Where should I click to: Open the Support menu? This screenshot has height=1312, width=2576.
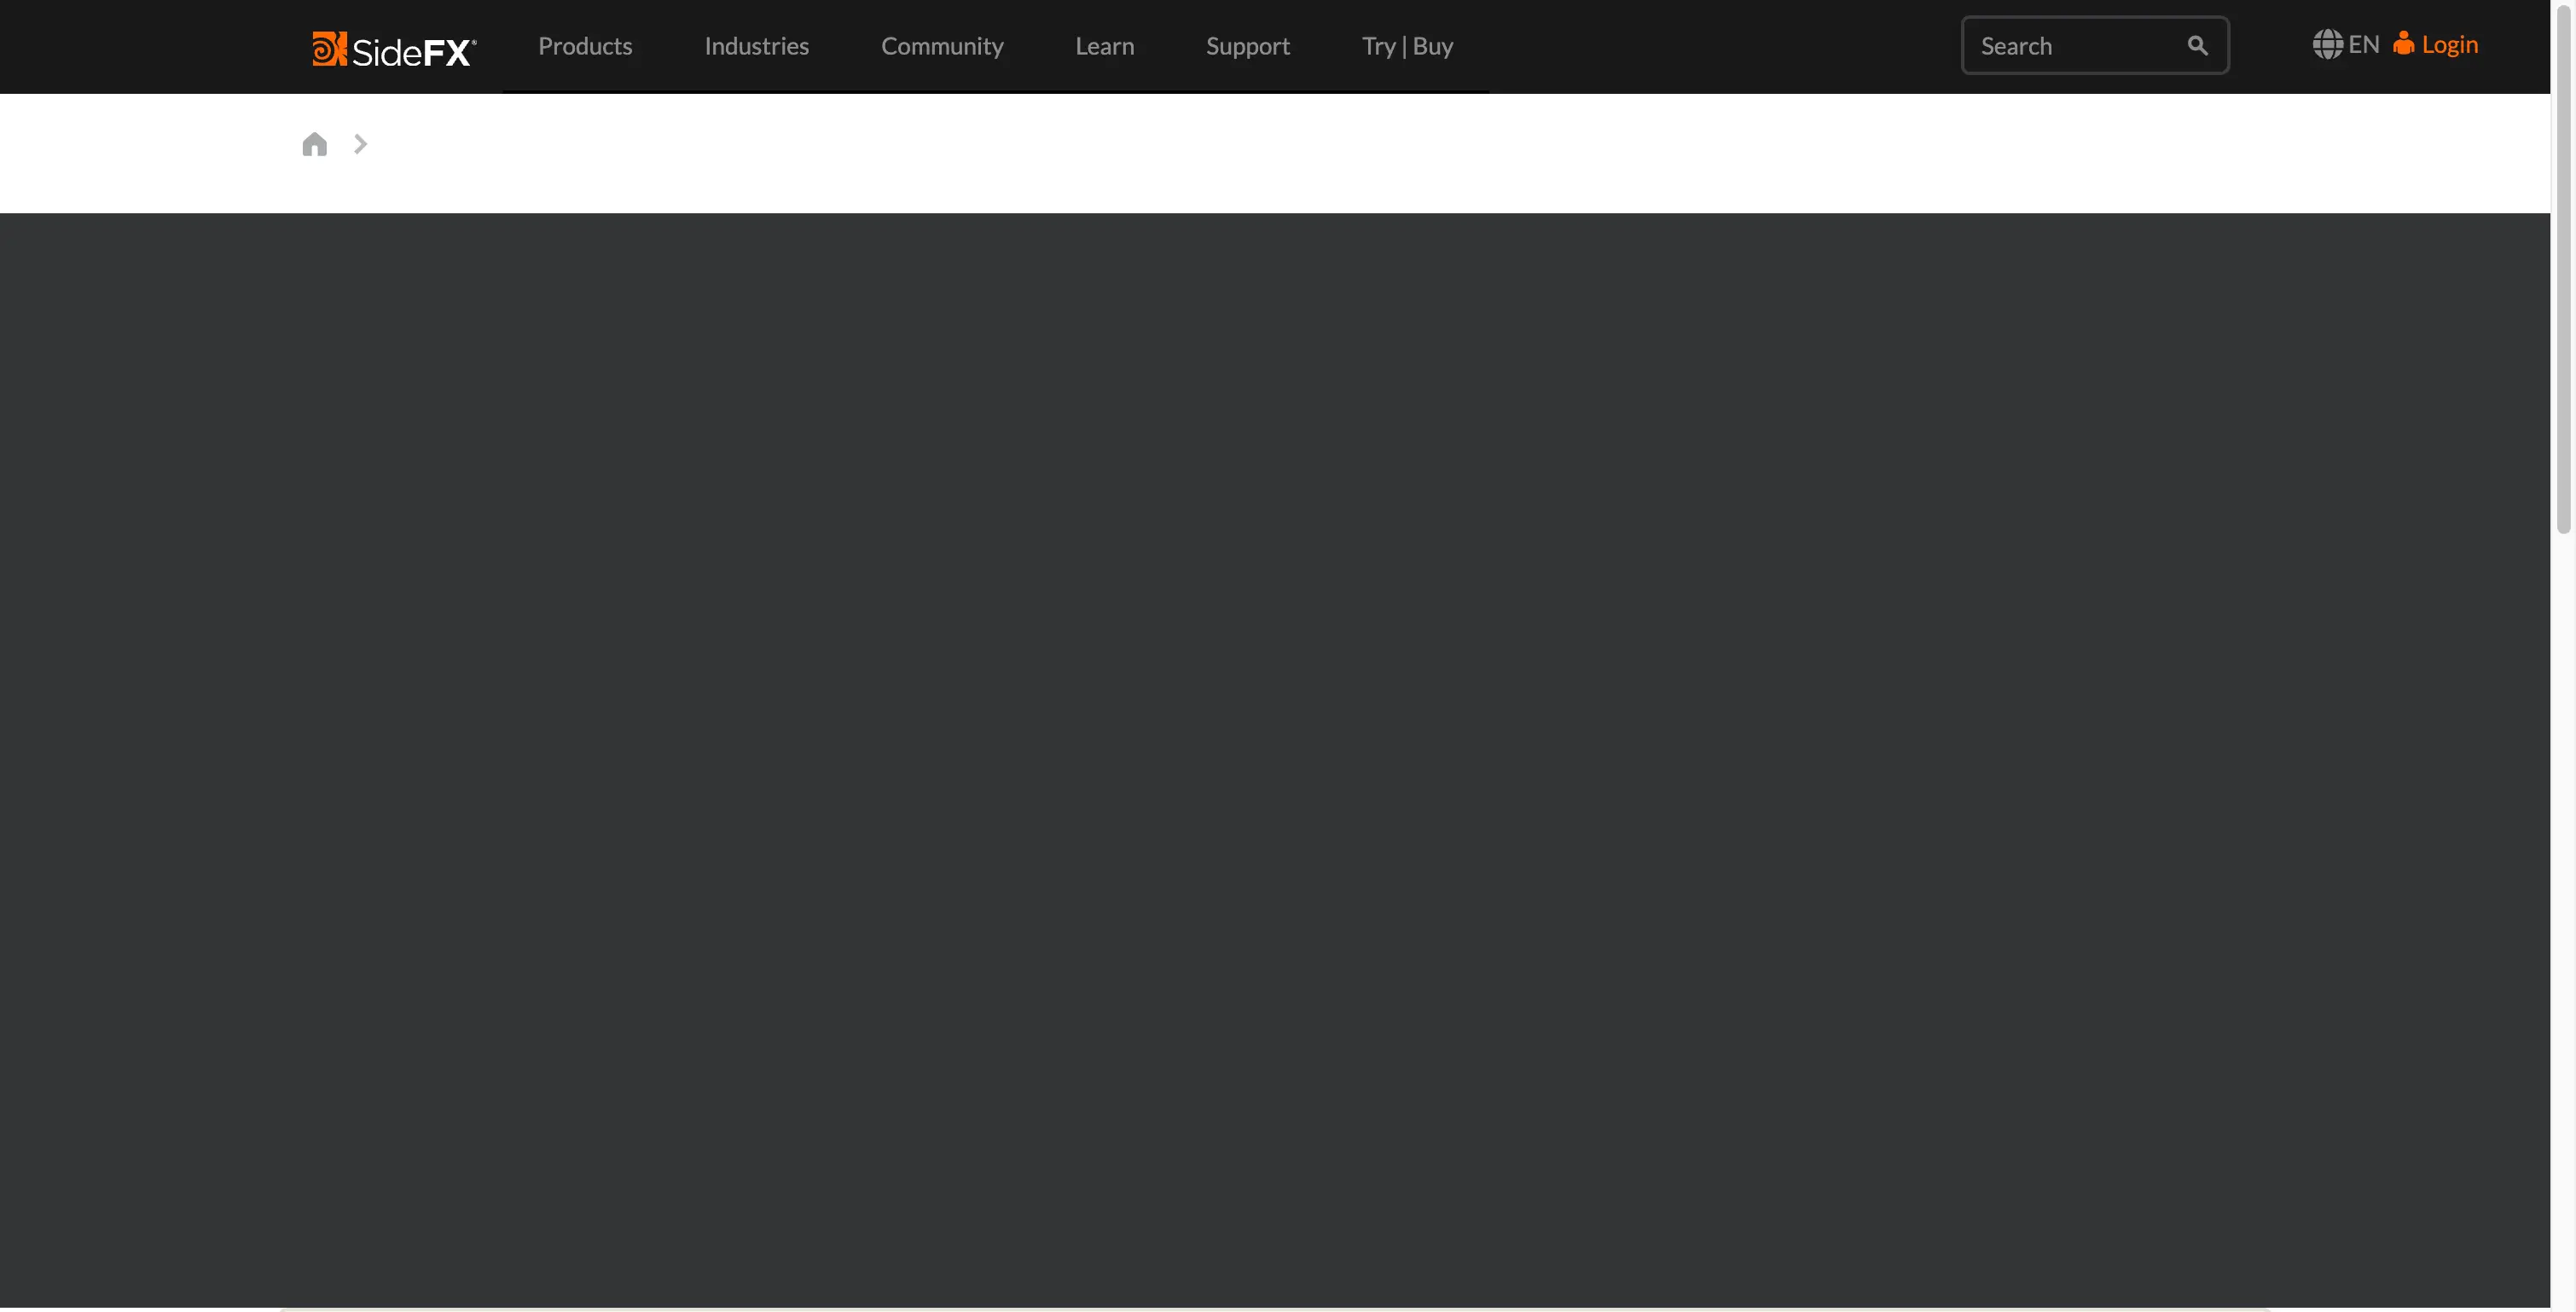pos(1247,46)
